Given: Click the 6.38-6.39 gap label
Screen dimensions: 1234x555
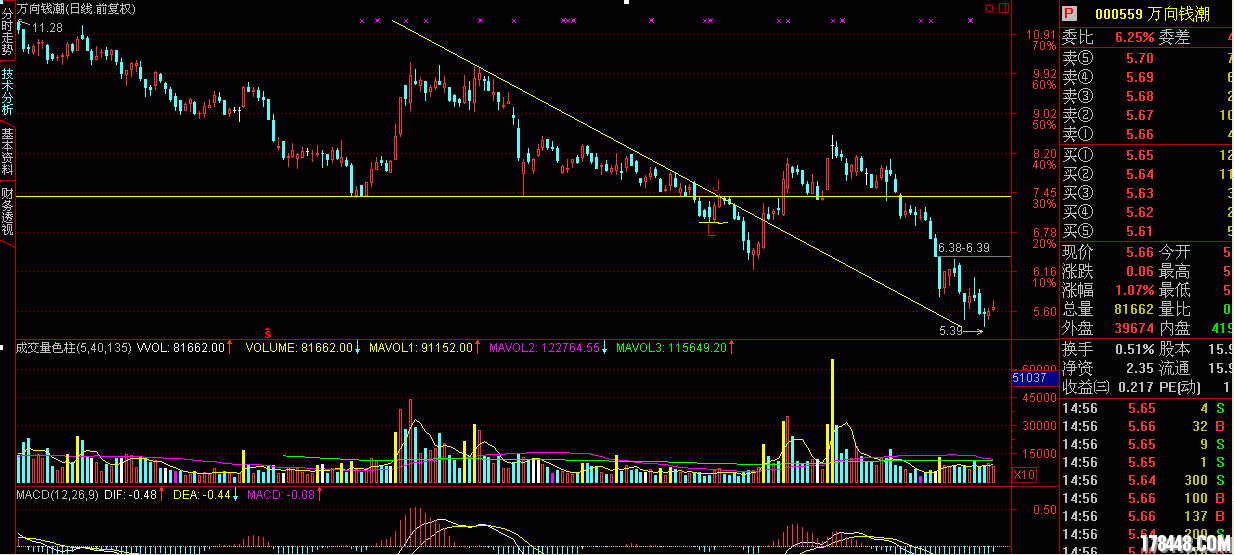Looking at the screenshot, I should (x=963, y=248).
